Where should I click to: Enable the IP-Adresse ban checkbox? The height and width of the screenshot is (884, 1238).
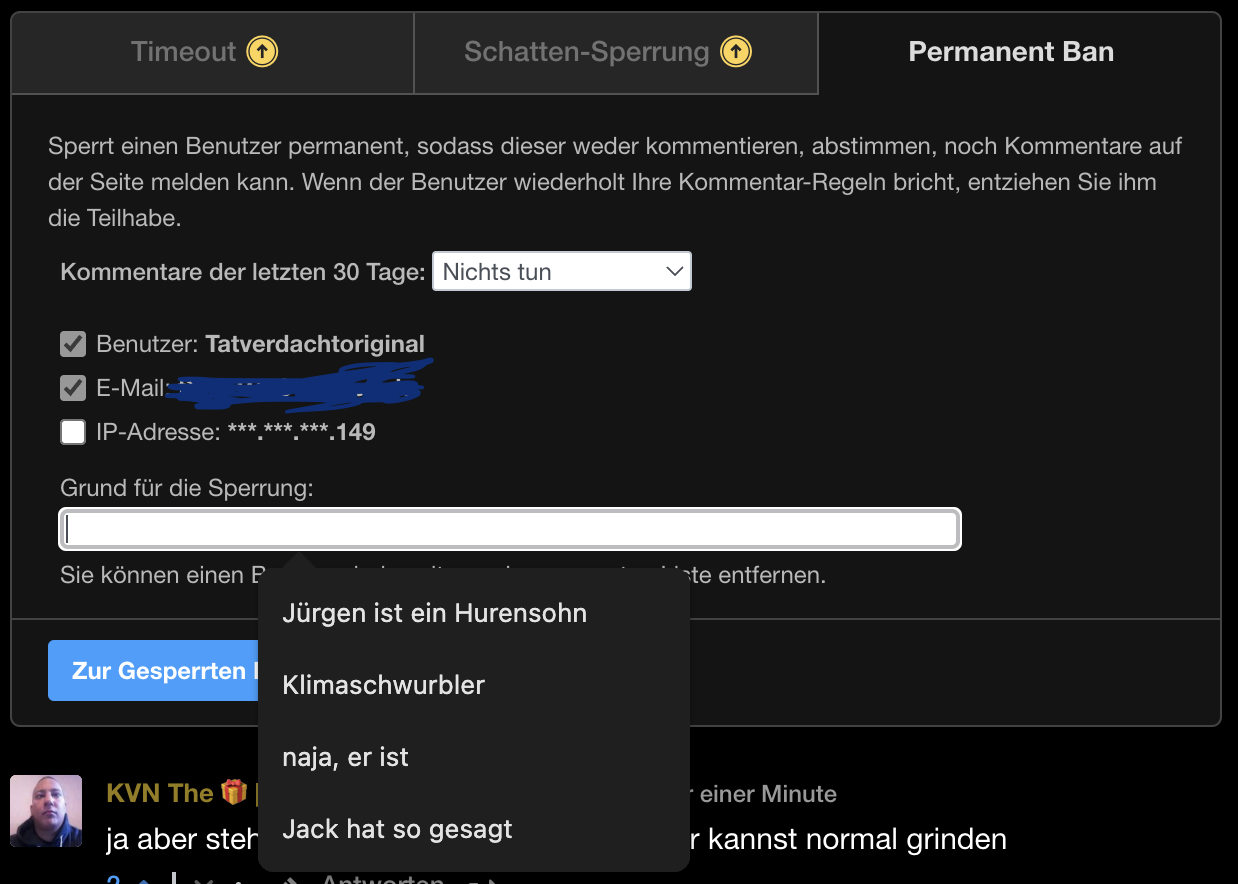pos(73,432)
